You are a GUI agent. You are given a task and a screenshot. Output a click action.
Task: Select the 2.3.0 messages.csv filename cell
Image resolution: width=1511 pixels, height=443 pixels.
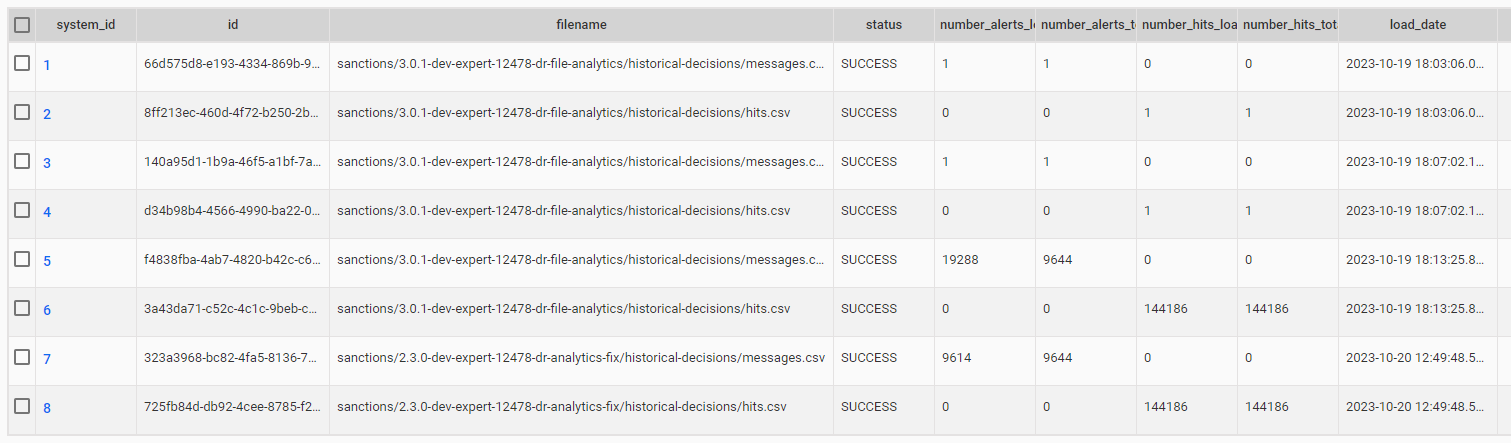(x=581, y=358)
